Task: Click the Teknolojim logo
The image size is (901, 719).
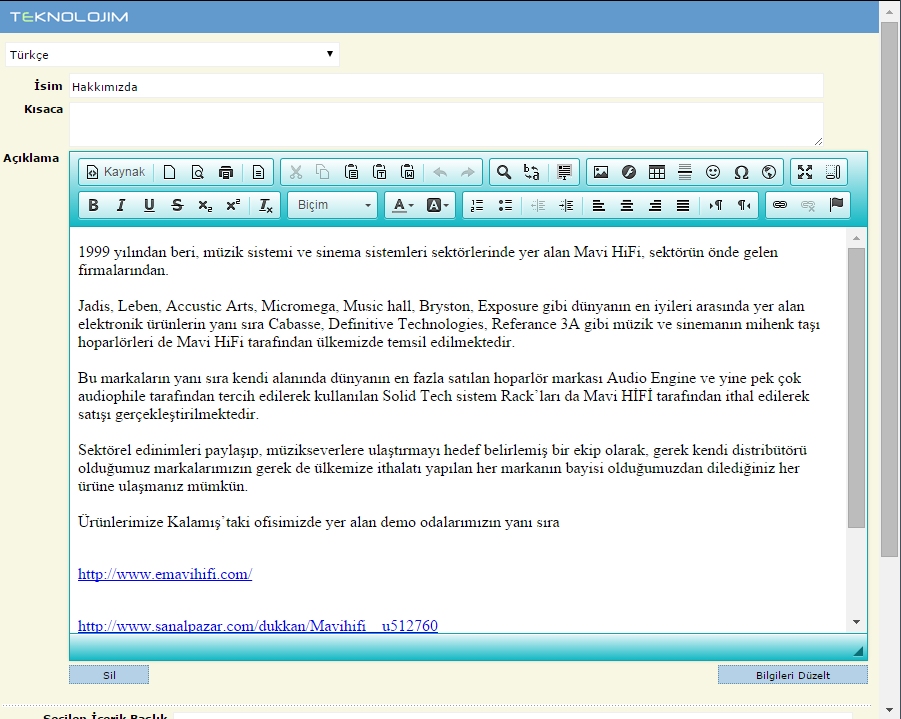Action: pos(69,17)
